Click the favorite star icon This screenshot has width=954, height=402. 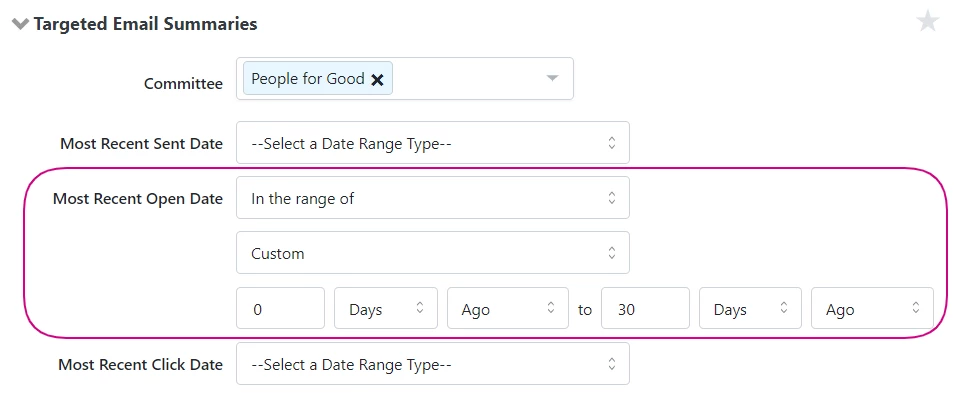click(928, 21)
